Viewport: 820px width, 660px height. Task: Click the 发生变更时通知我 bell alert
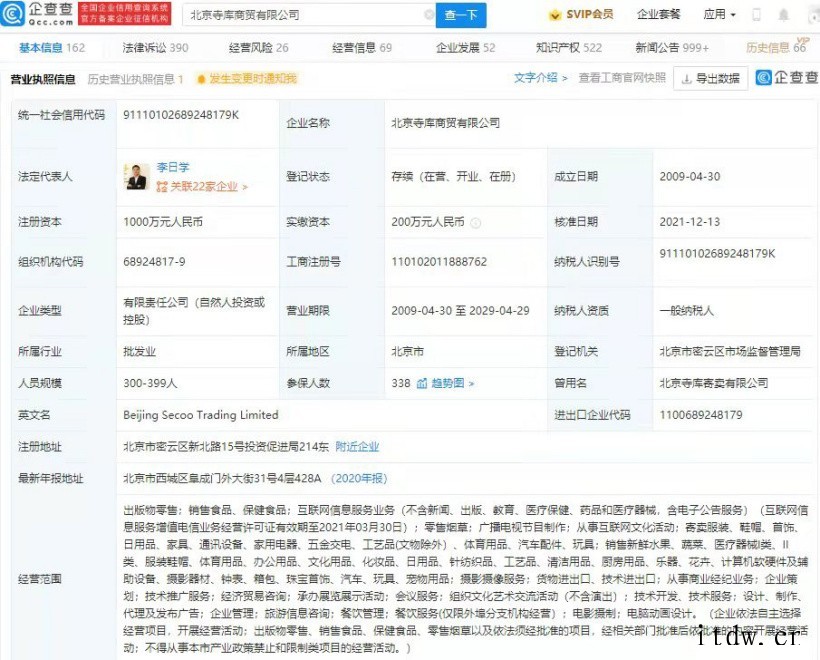click(x=246, y=78)
